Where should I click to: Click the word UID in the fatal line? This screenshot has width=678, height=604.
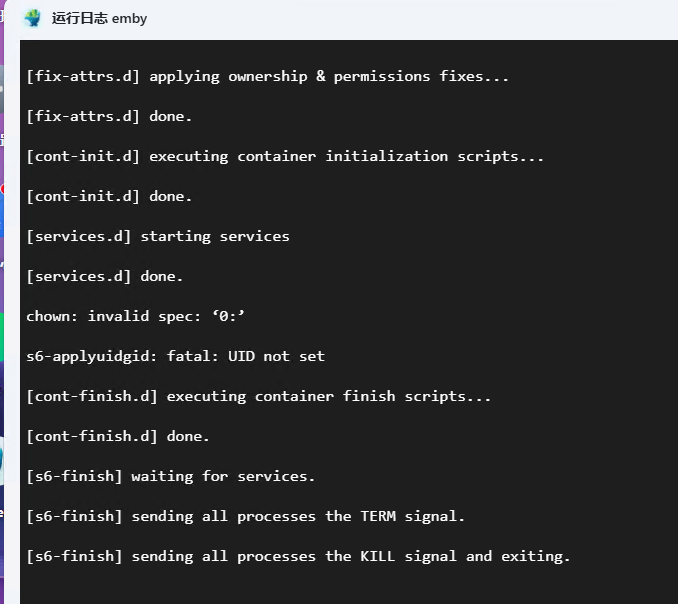pyautogui.click(x=241, y=356)
